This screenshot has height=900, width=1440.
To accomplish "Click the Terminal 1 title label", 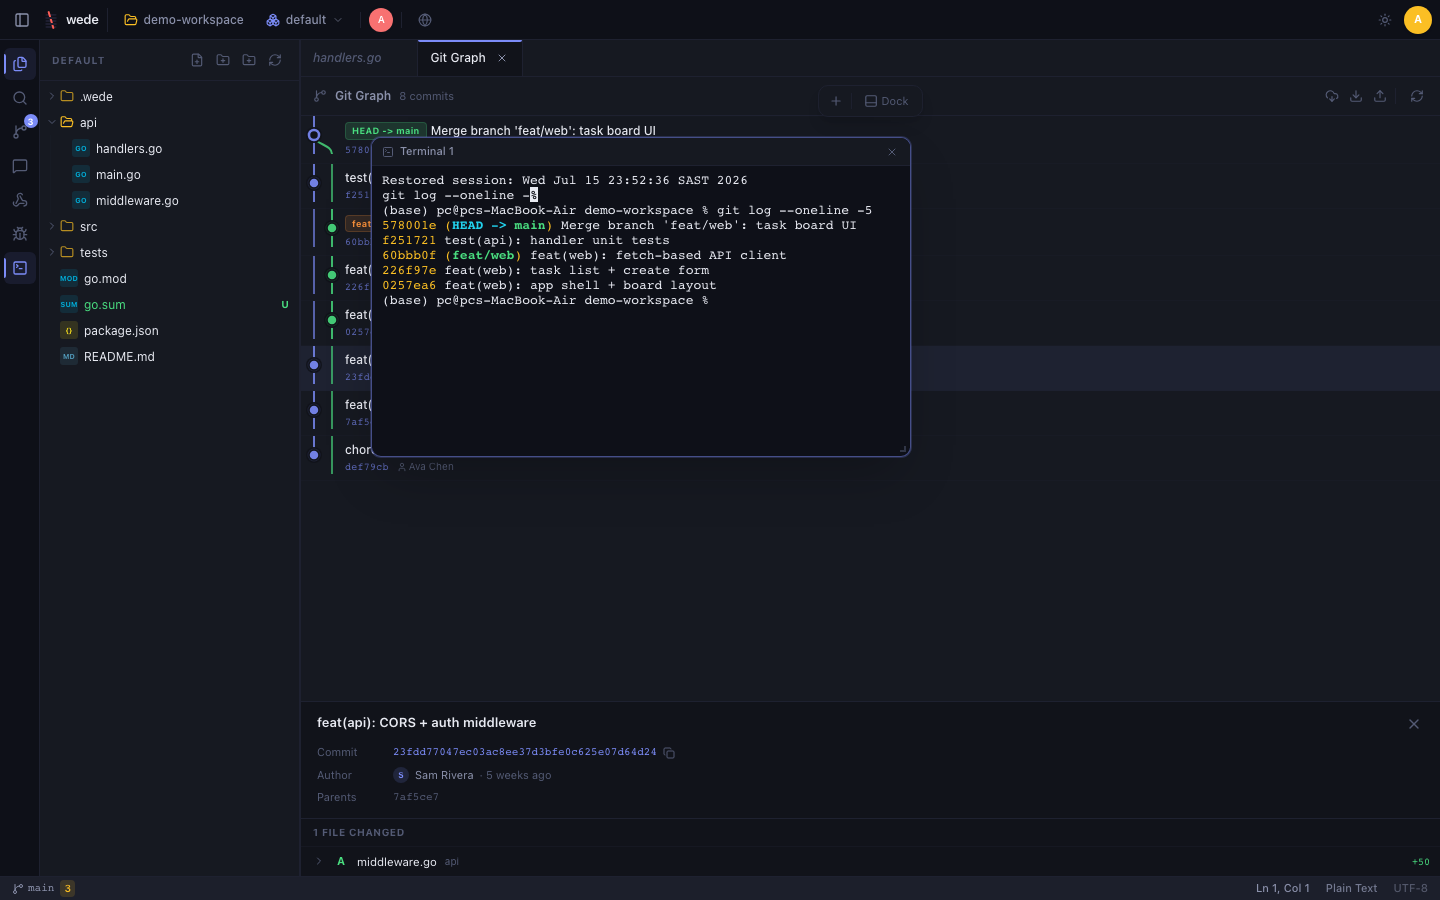I will (x=427, y=152).
